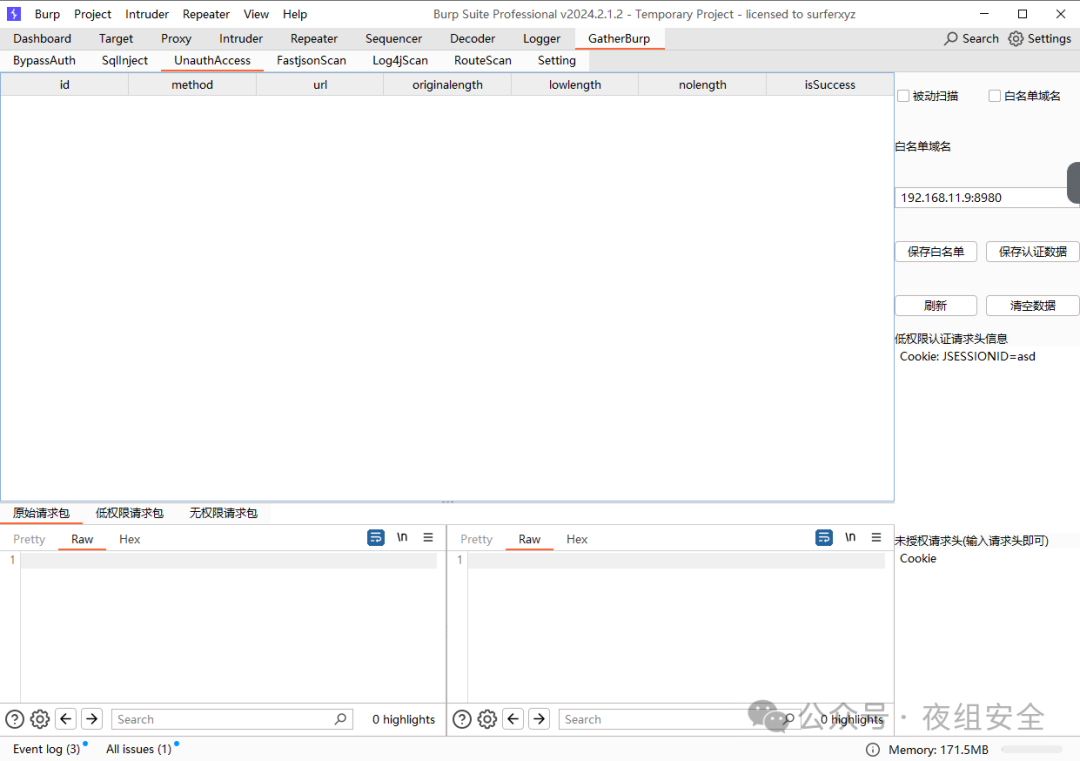Open Burp Settings gear at top right
This screenshot has width=1080, height=761.
coord(1016,38)
